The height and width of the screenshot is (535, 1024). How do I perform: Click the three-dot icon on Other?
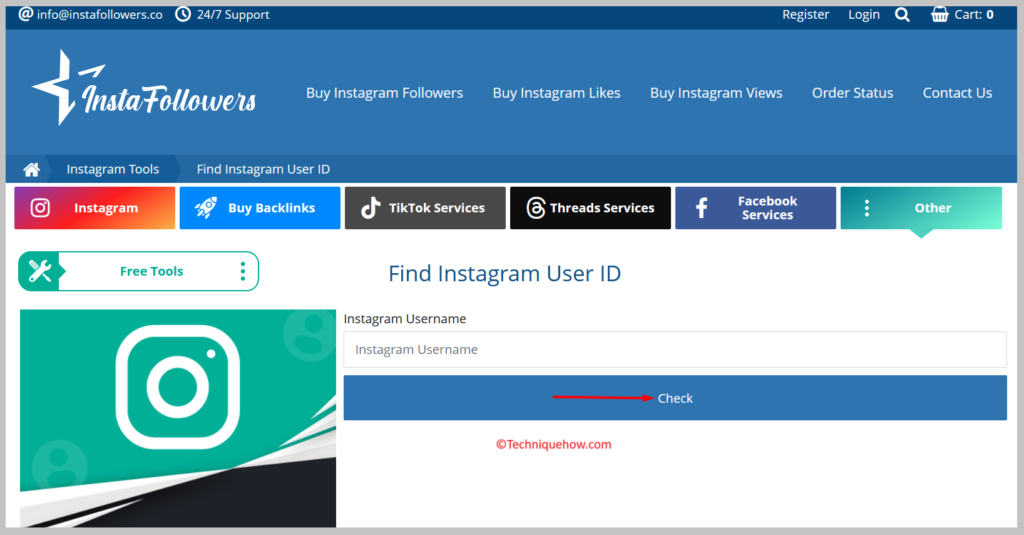(867, 208)
